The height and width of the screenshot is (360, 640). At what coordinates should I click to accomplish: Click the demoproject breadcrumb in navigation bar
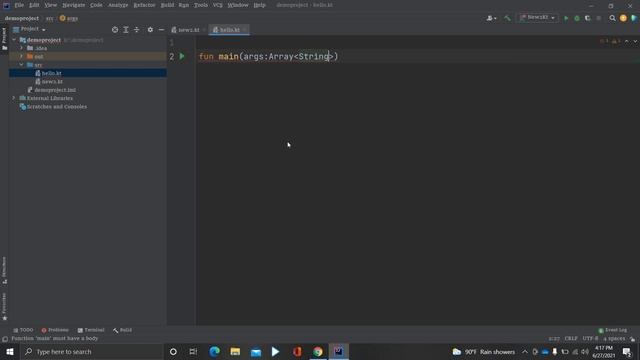click(x=22, y=18)
